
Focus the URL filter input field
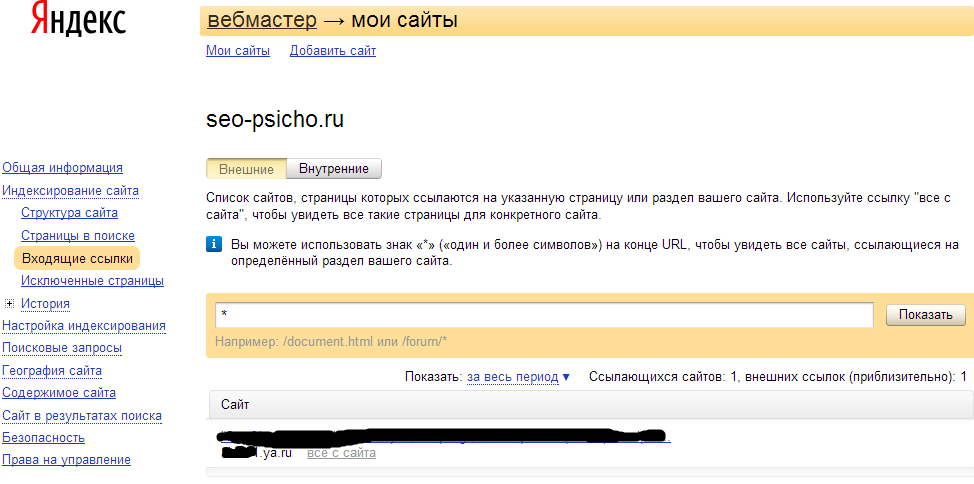544,314
